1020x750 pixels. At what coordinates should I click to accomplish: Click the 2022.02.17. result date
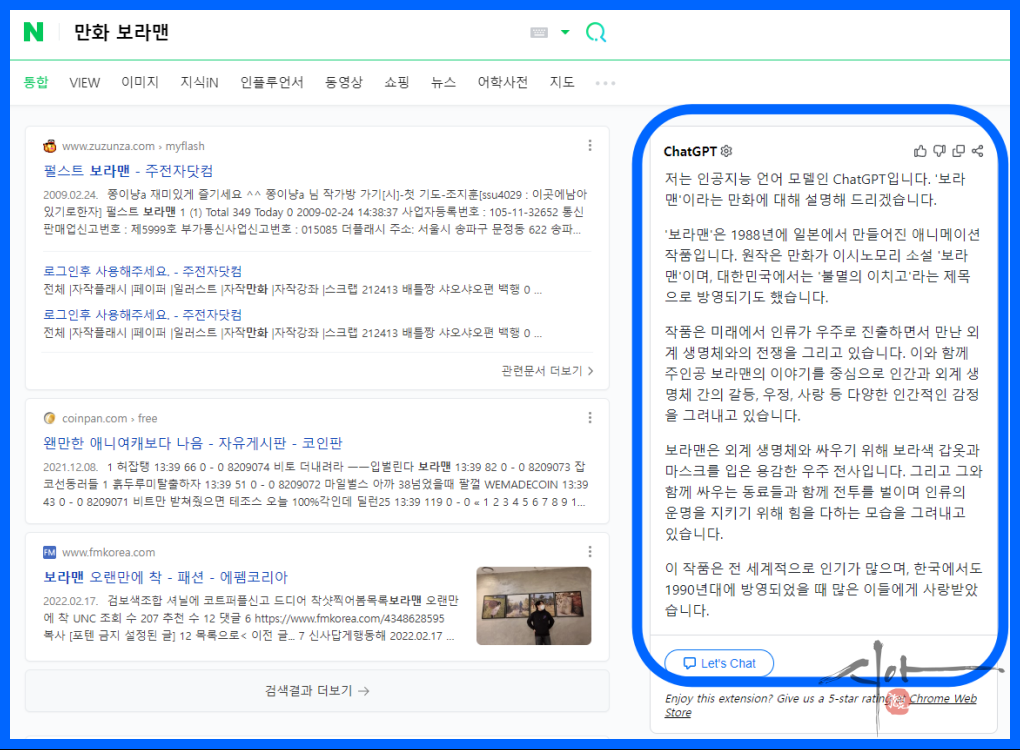(x=71, y=601)
